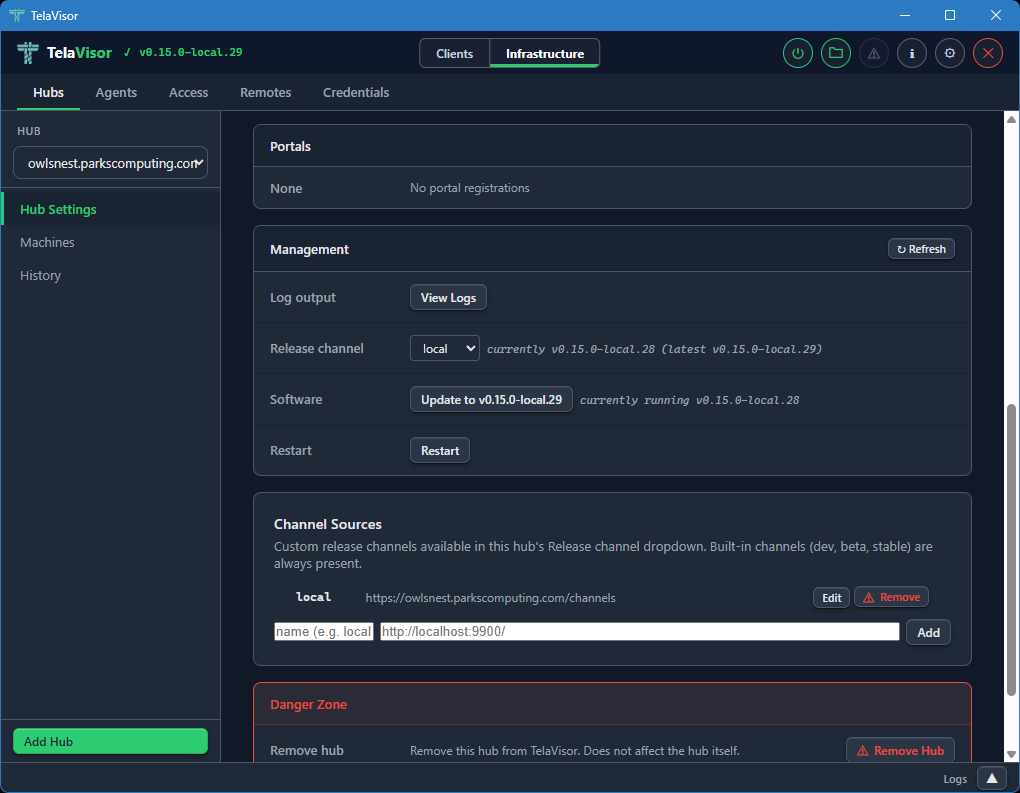Open the Access tab
Image resolution: width=1020 pixels, height=793 pixels.
(188, 92)
